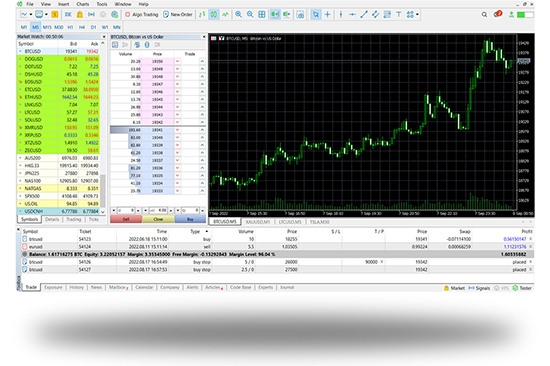Viewport: 550px width, 366px height.
Task: Click the zoom out magnifier icon
Action: click(250, 14)
